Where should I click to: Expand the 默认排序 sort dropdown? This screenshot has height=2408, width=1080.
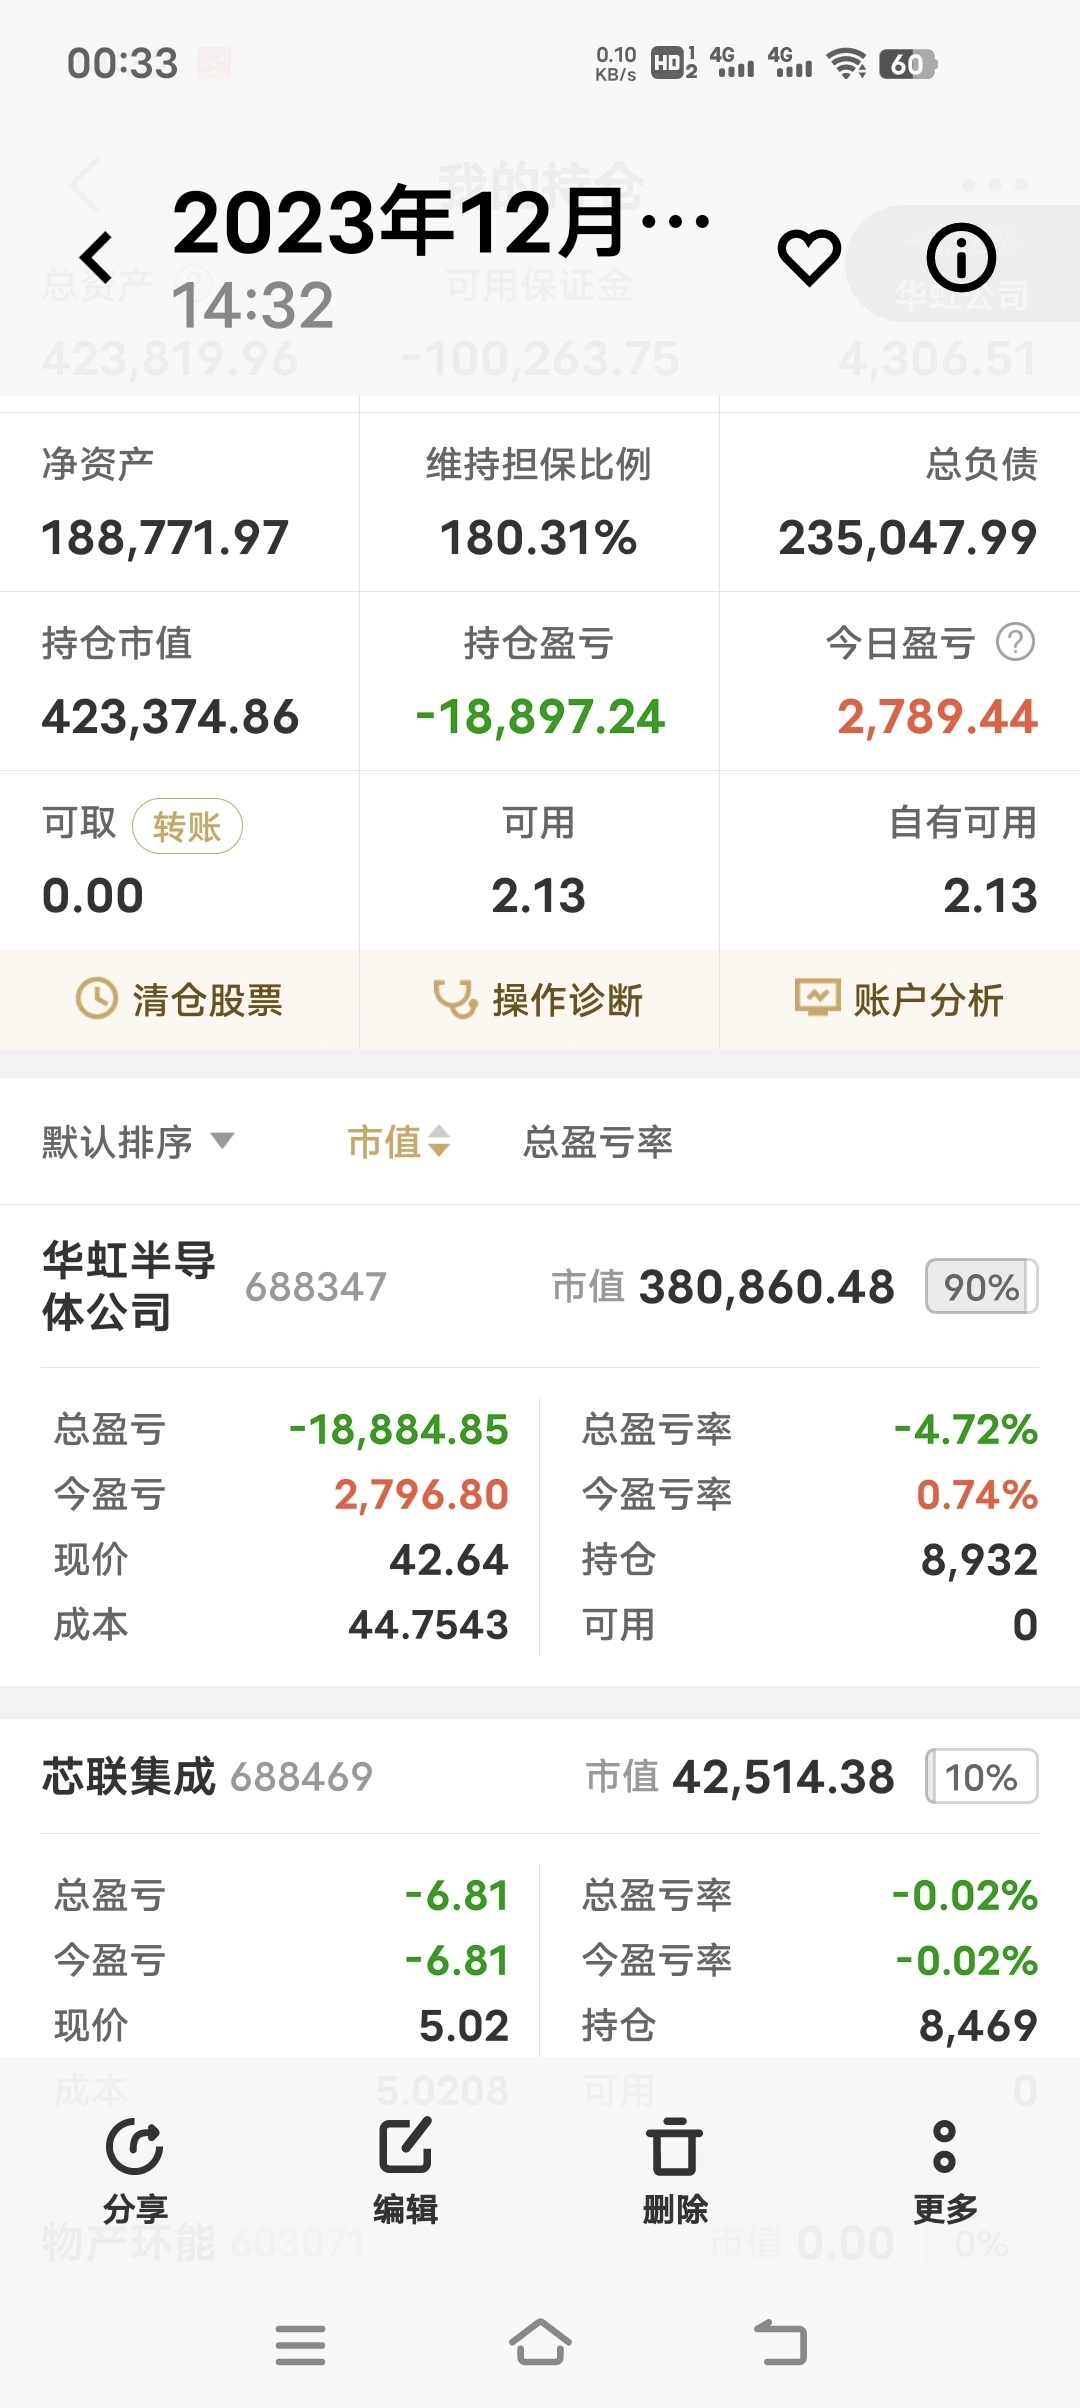[x=137, y=1141]
